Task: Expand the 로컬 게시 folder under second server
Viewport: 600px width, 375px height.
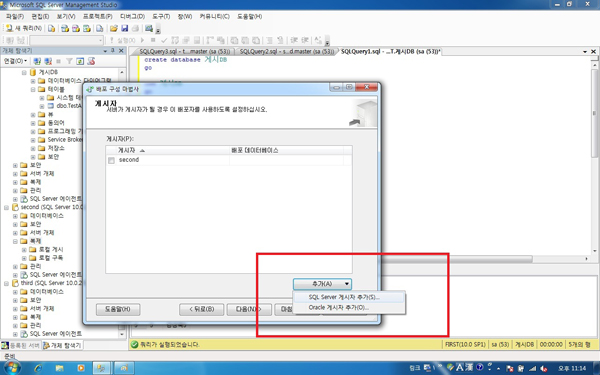Action: pyautogui.click(x=24, y=249)
